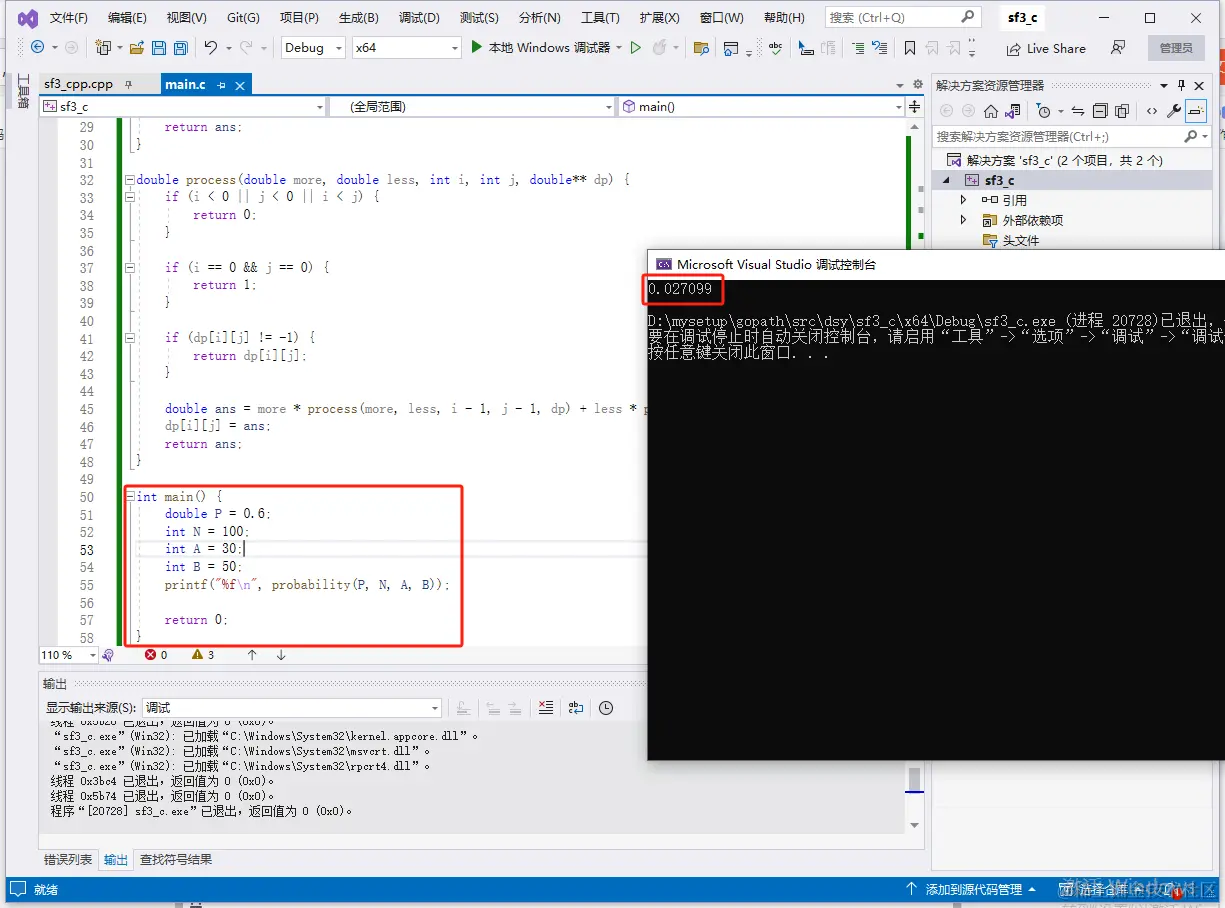This screenshot has height=908, width=1225.
Task: Click the Live Share button
Action: (1046, 48)
